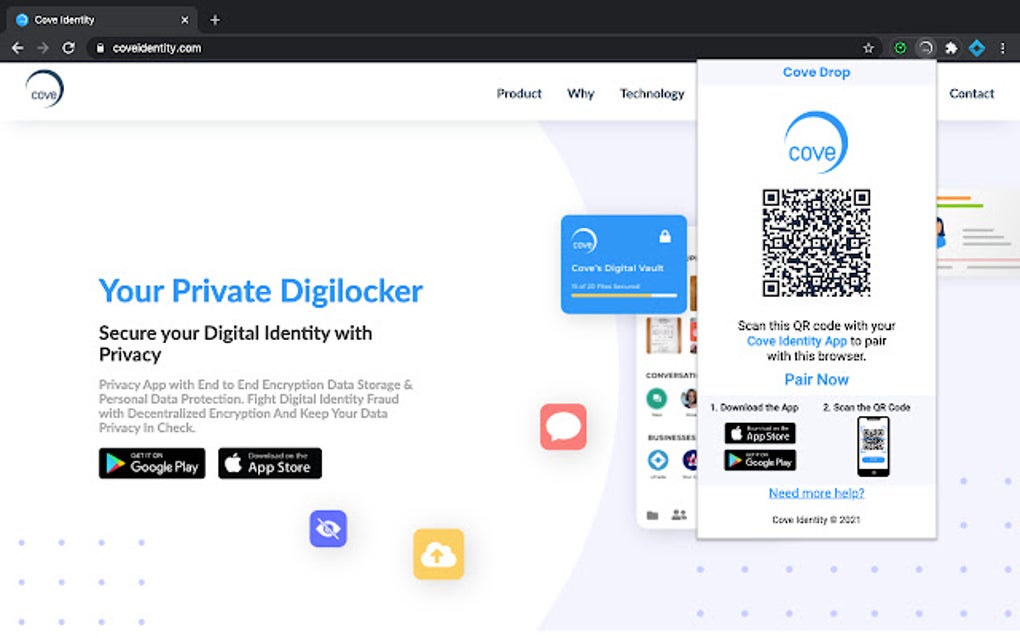Viewport: 1020px width, 638px height.
Task: Bookmark the page using the star icon
Action: click(868, 47)
